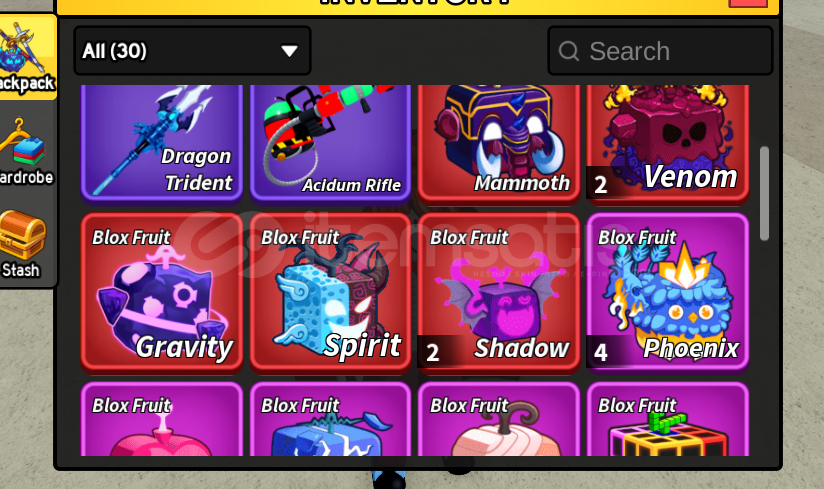Screen dimensions: 824x489
Task: Choose the Shadow Blox Fruit
Action: (499, 292)
